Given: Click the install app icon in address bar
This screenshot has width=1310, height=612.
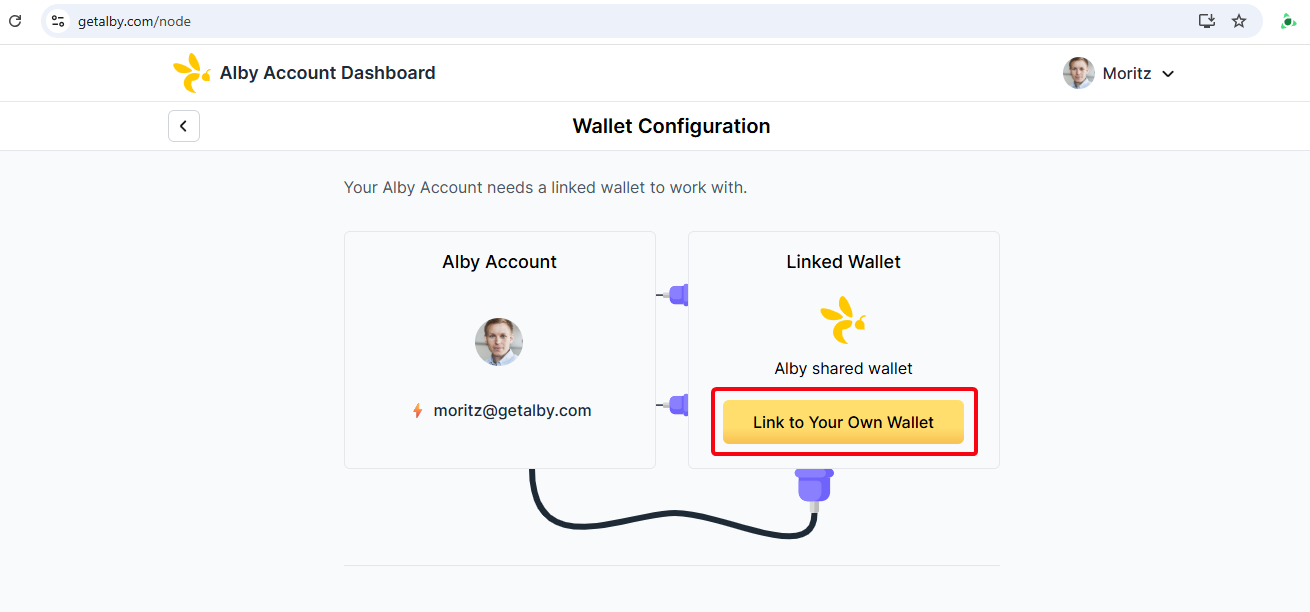Looking at the screenshot, I should [x=1207, y=21].
